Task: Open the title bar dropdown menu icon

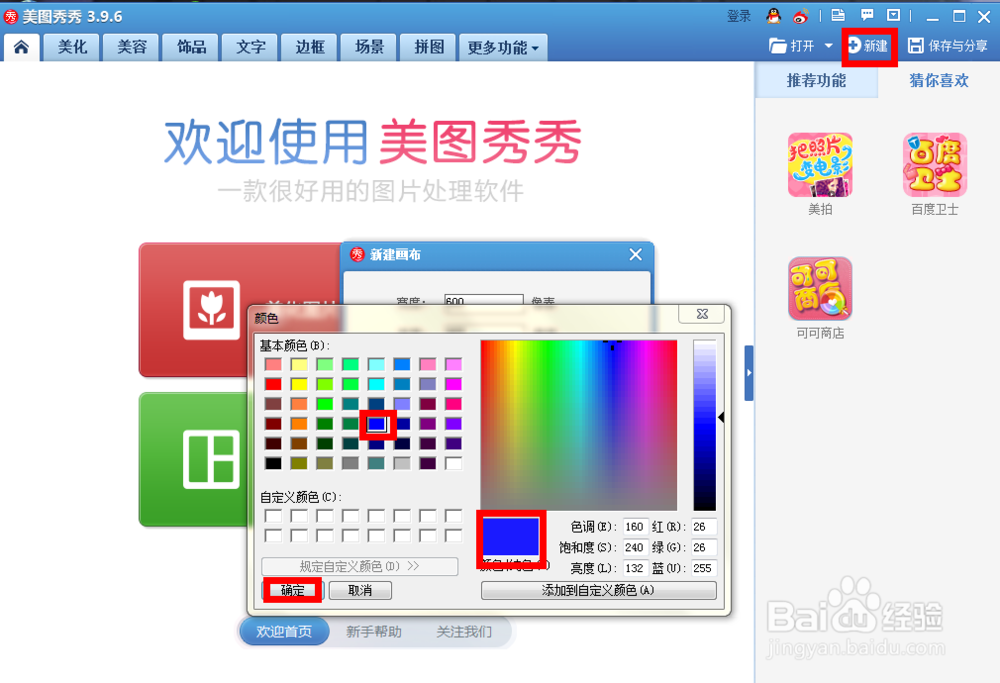Action: (x=893, y=15)
